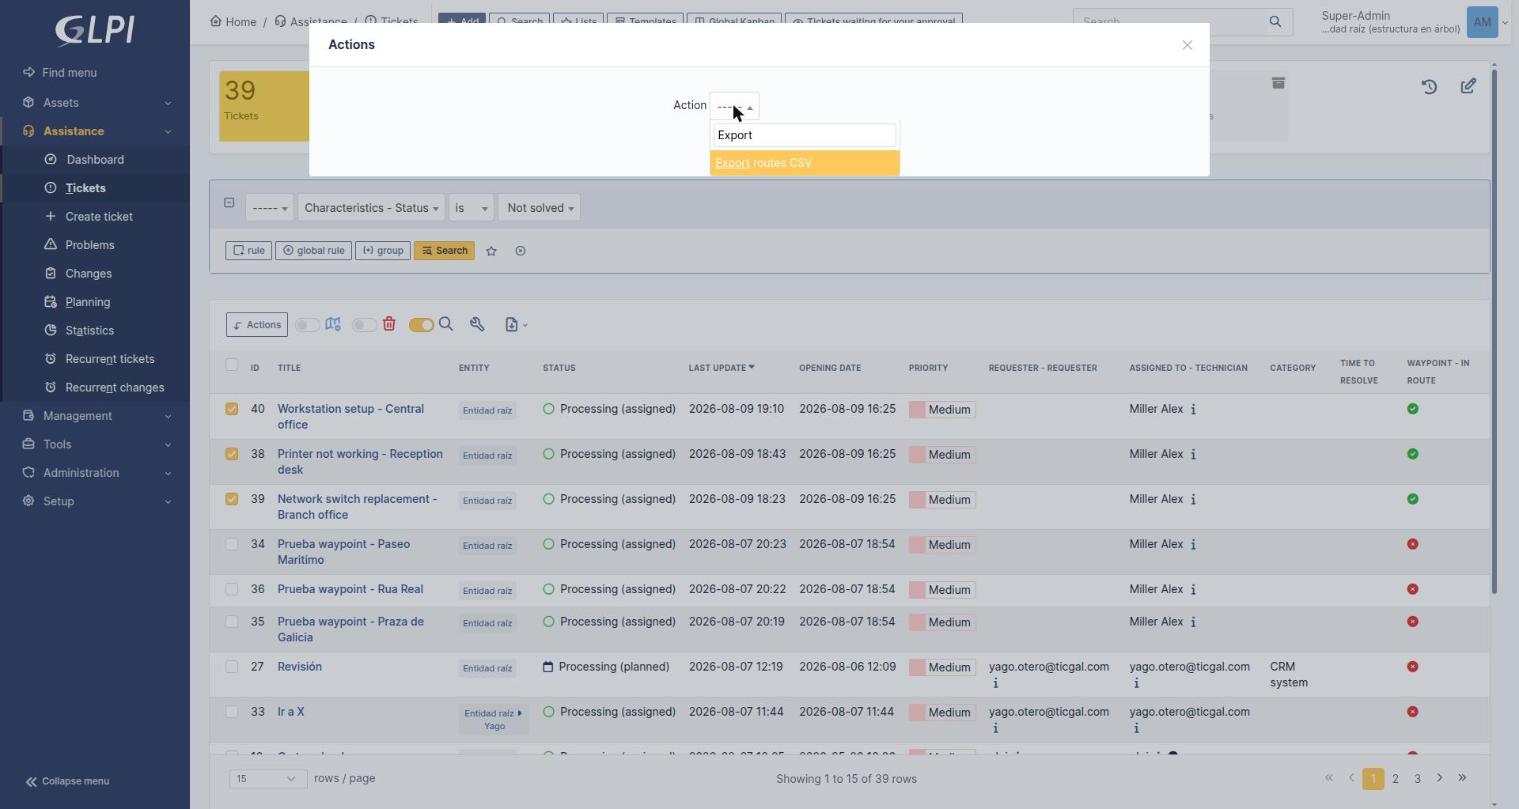The image size is (1519, 809).
Task: Click the Export search field in dropdown
Action: pyautogui.click(x=804, y=135)
